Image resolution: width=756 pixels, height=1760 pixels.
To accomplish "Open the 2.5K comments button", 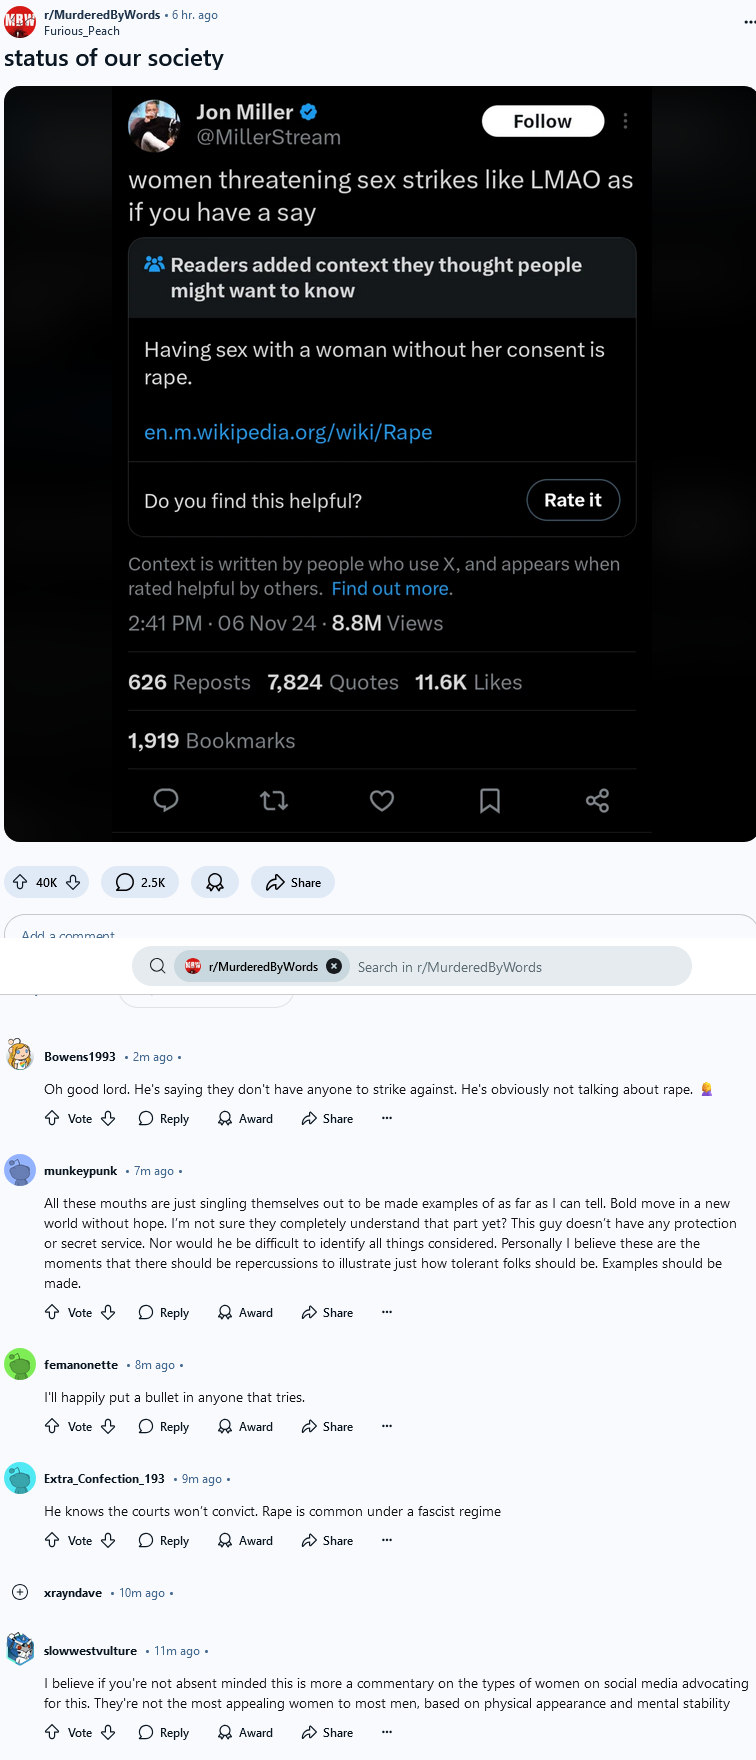I will [x=140, y=882].
